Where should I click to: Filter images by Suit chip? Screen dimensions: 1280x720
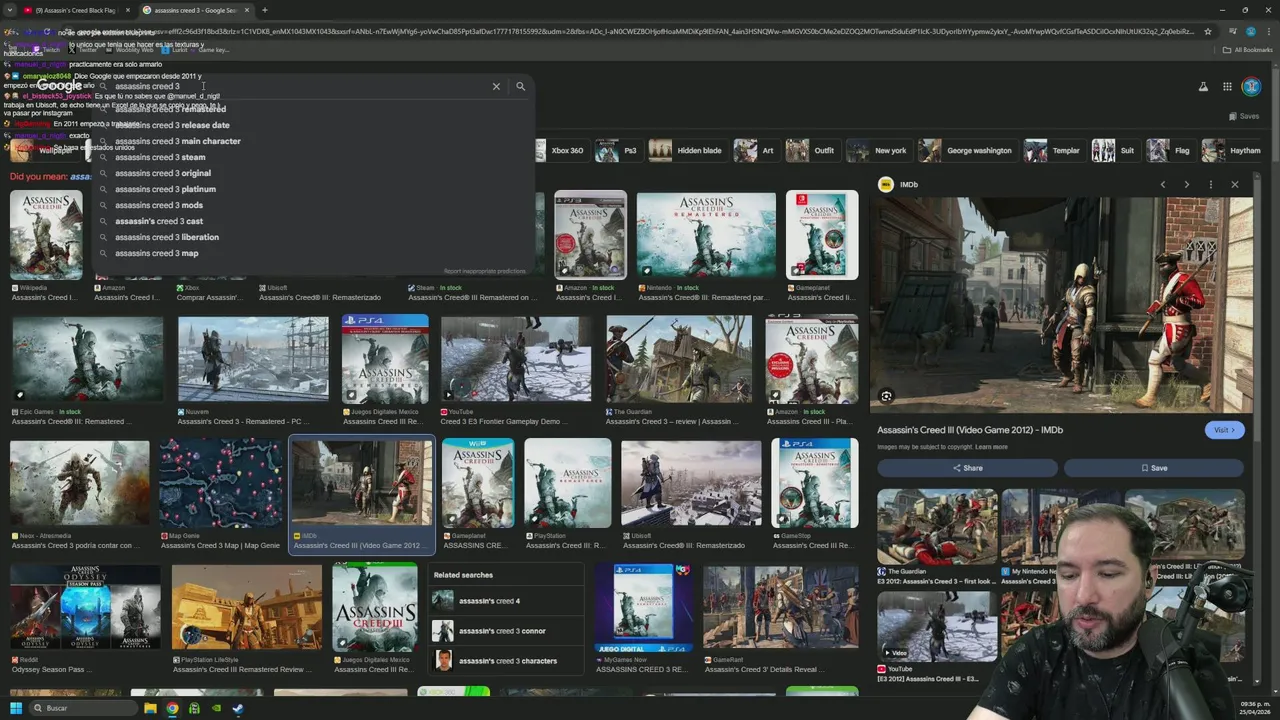tap(1115, 151)
